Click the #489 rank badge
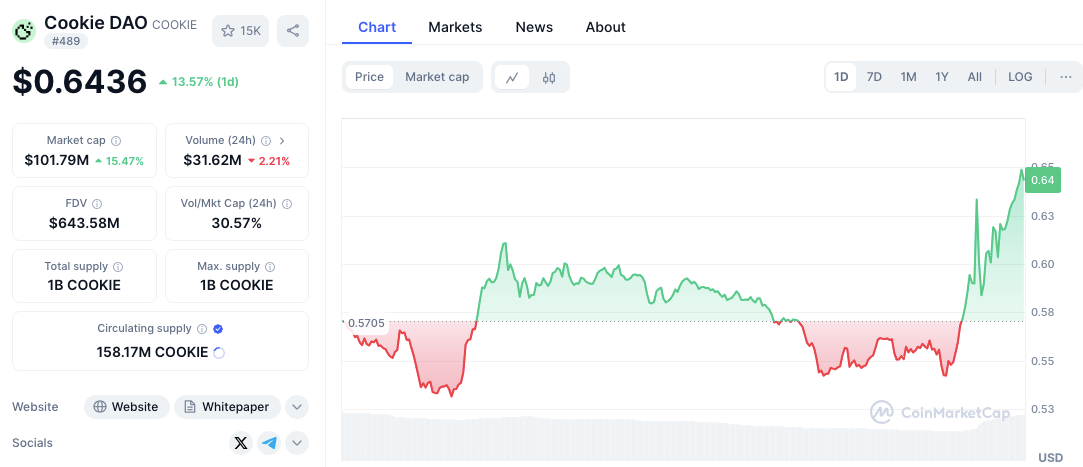This screenshot has width=1083, height=467. 66,41
